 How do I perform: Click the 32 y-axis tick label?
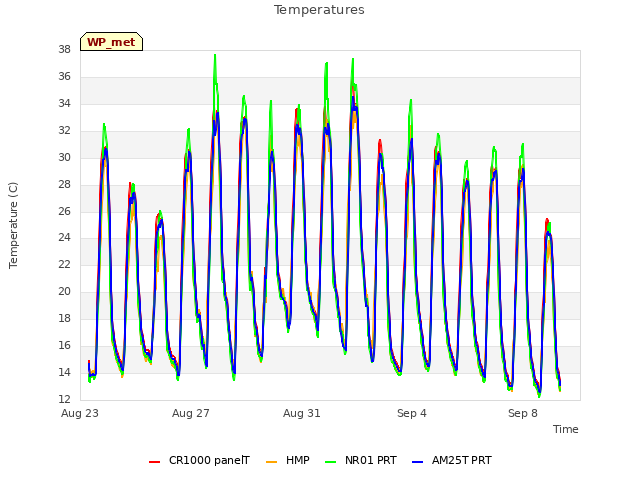tap(64, 131)
